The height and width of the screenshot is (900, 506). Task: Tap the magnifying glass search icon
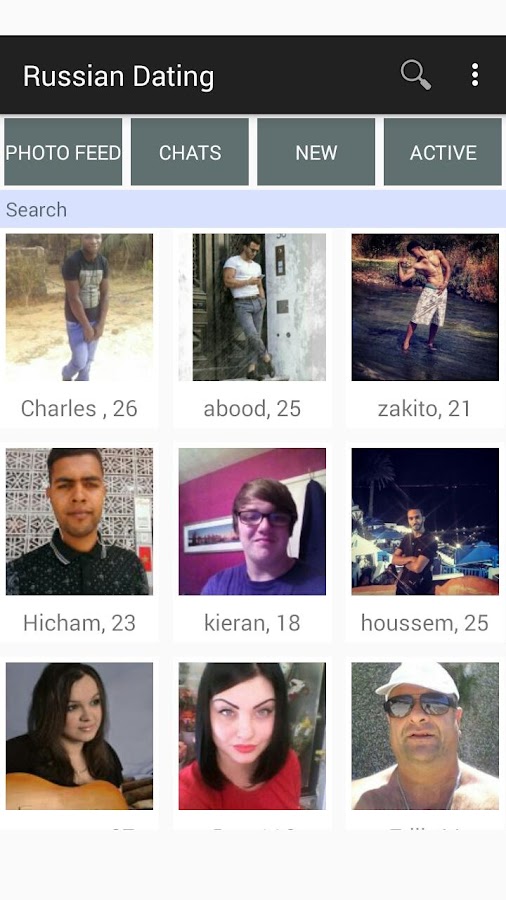click(x=416, y=75)
